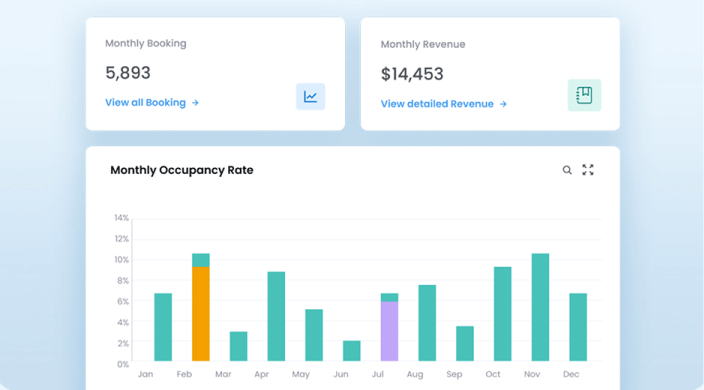Select the September bar in the chart
Image resolution: width=704 pixels, height=390 pixels.
click(x=465, y=344)
